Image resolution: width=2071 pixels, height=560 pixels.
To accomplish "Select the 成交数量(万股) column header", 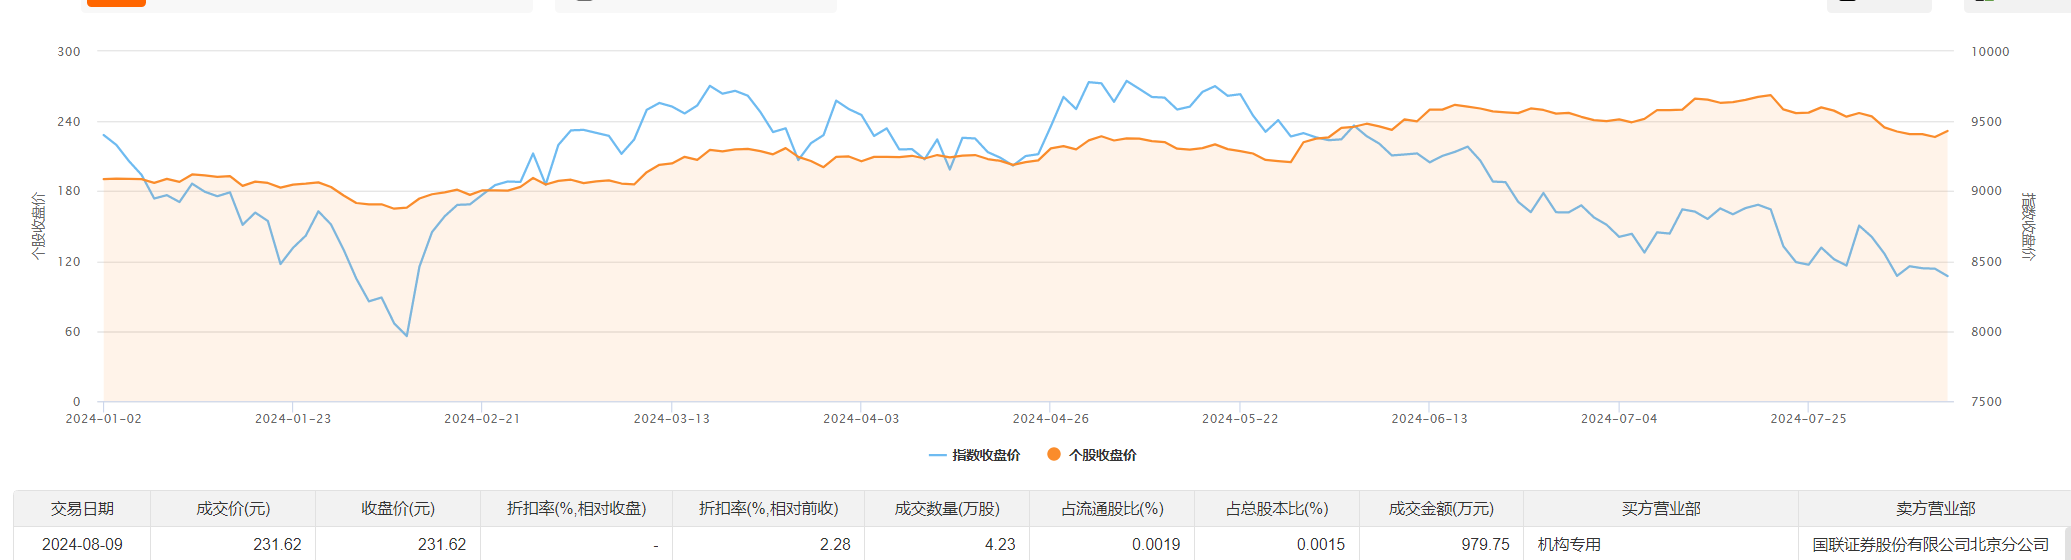I will pos(947,509).
